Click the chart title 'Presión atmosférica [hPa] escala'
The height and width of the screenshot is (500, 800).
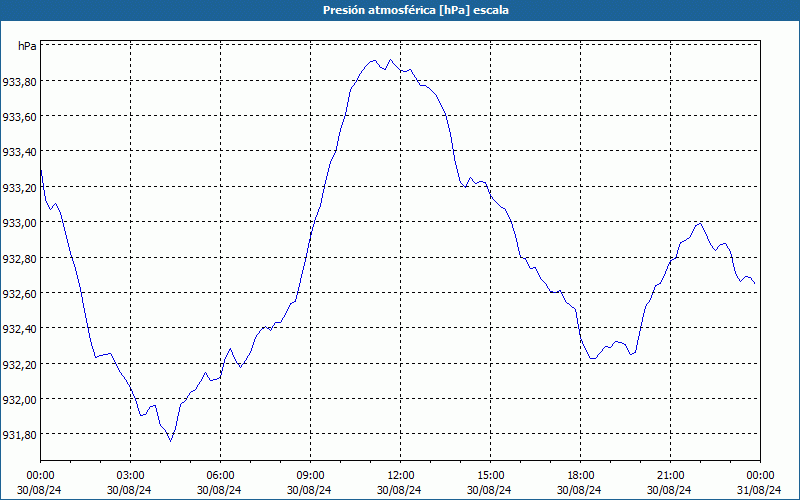click(416, 10)
